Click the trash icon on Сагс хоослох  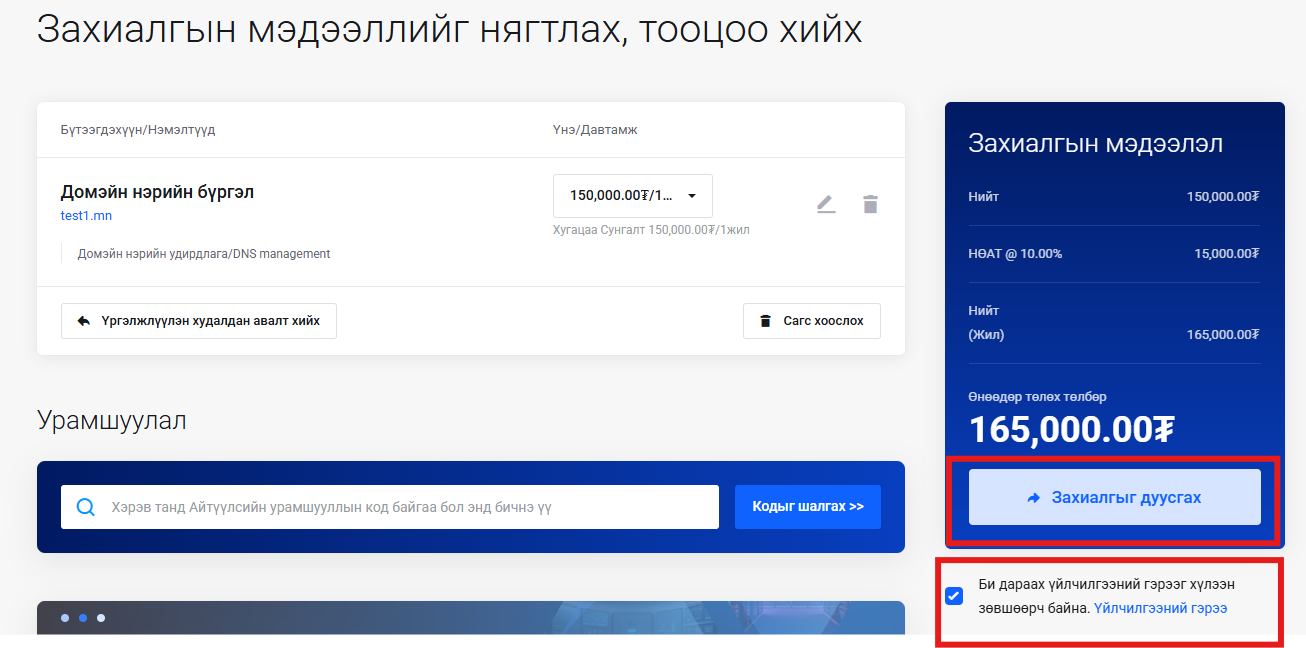(765, 321)
